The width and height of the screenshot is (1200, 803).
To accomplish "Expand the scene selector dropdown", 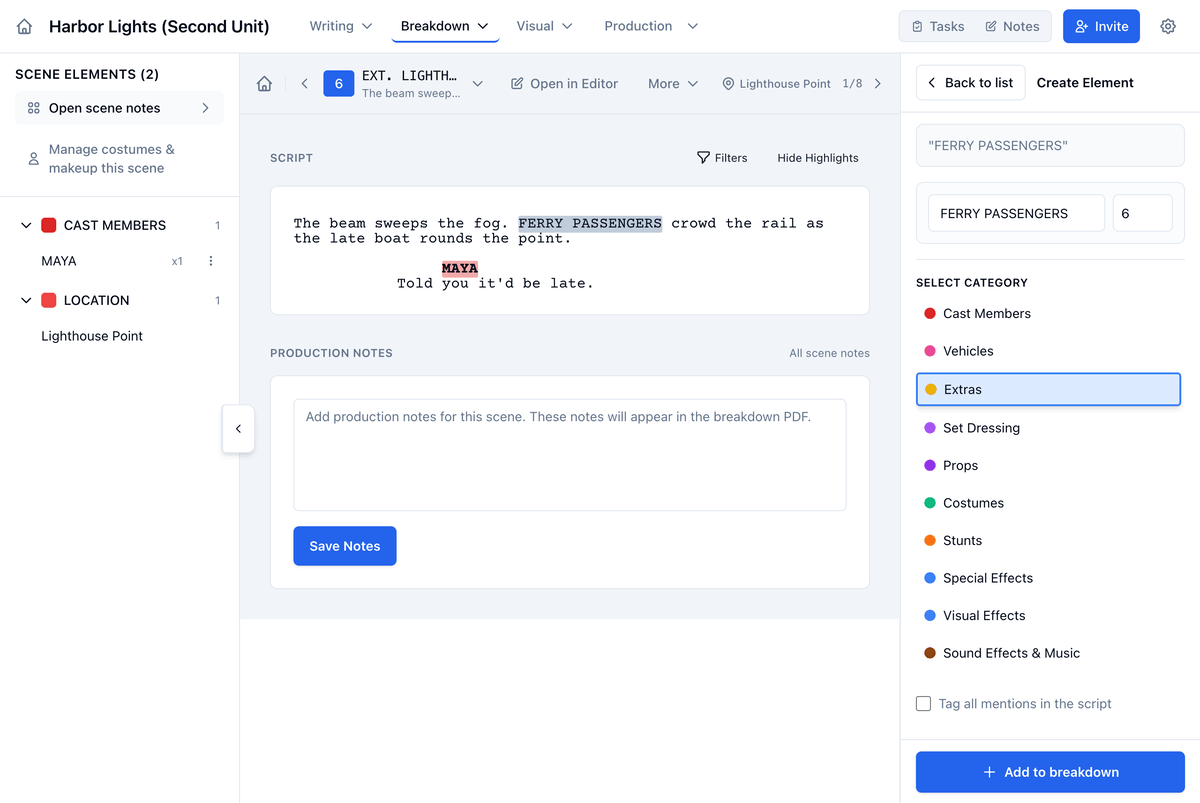I will tap(478, 84).
